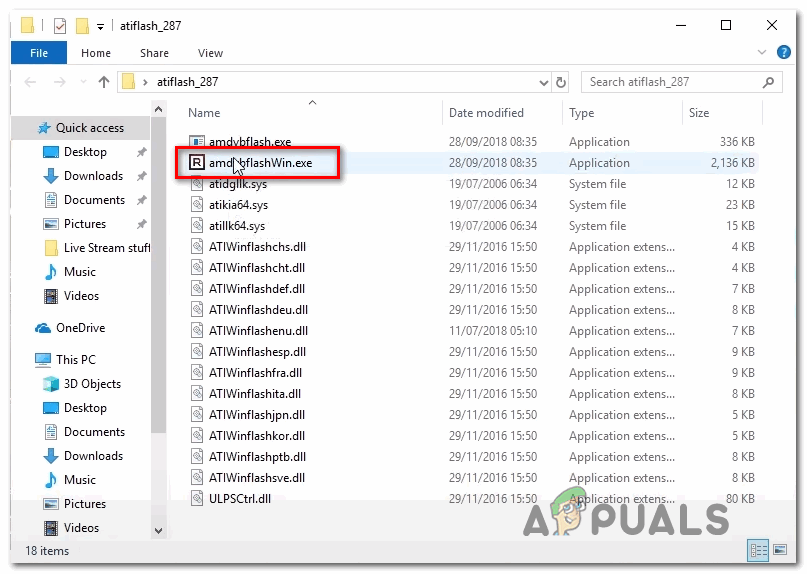Click the OneDrive cloud icon
Viewport: 807px width, 574px height.
click(x=43, y=328)
